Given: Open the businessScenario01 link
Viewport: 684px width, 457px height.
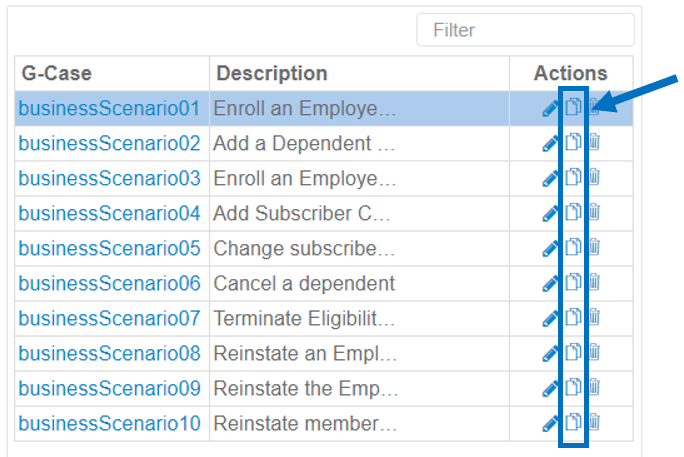Looking at the screenshot, I should point(109,108).
